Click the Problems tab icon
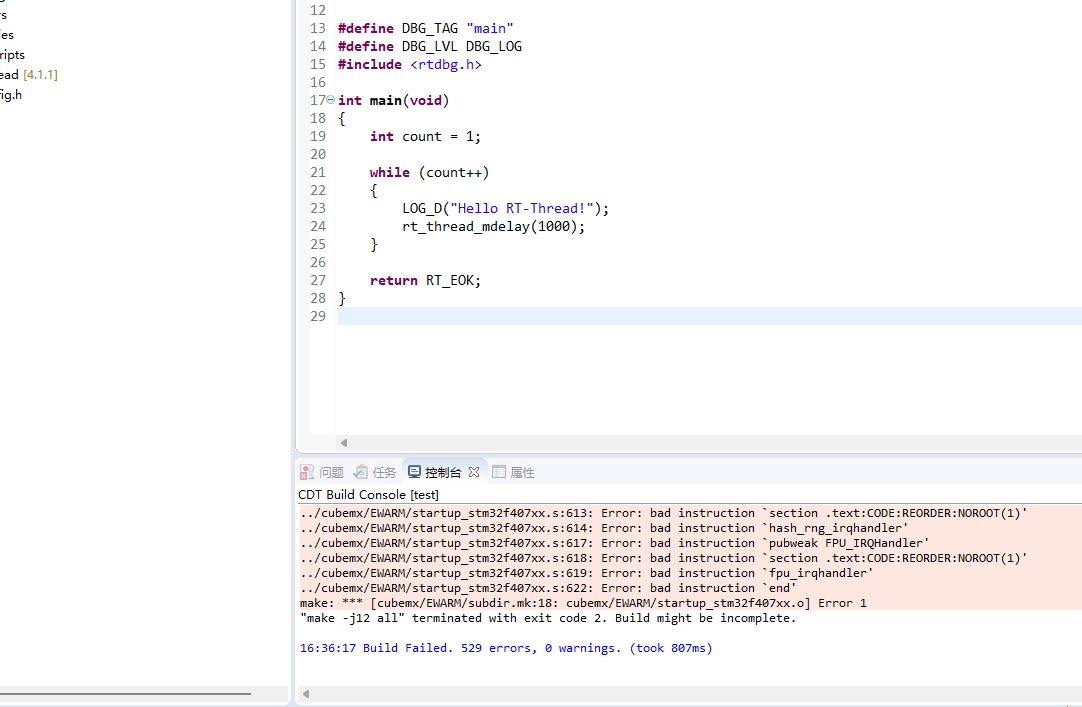Image resolution: width=1082 pixels, height=707 pixels. [x=306, y=472]
